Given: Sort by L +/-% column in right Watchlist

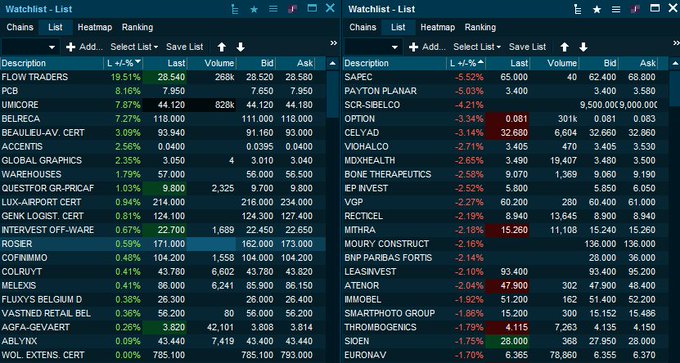Looking at the screenshot, I should 466,63.
